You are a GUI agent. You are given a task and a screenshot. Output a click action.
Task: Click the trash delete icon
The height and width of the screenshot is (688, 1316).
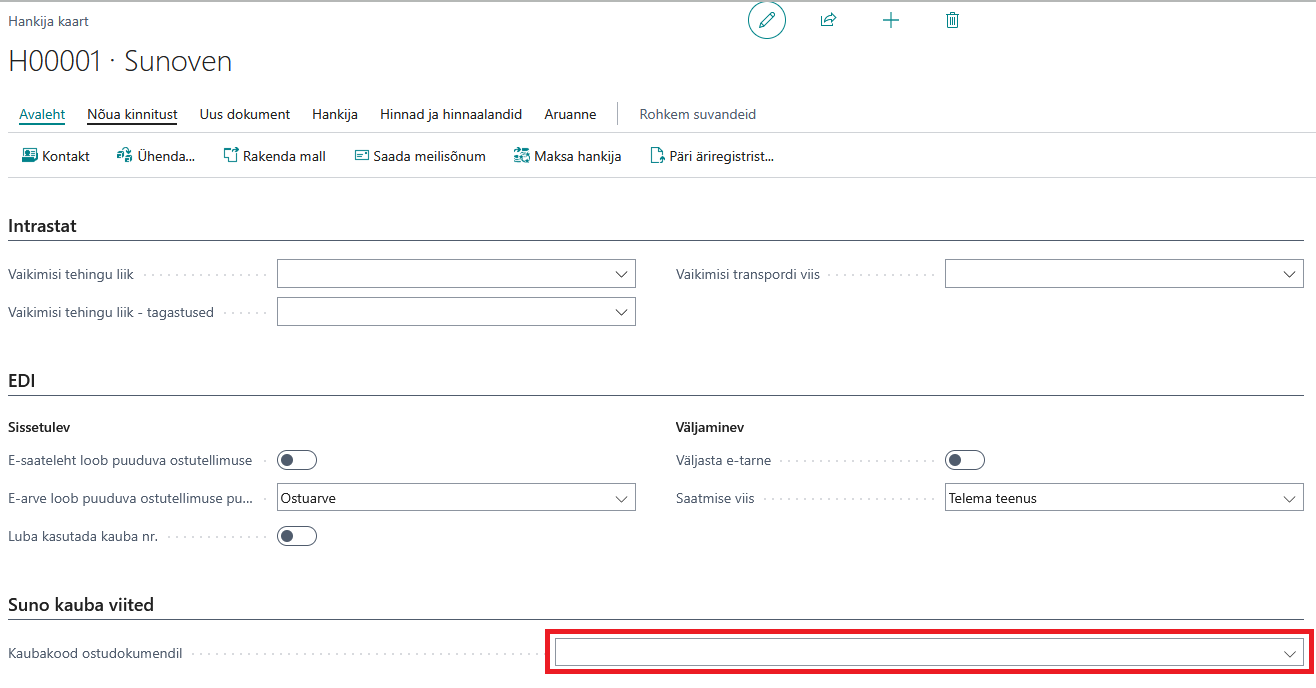click(952, 20)
